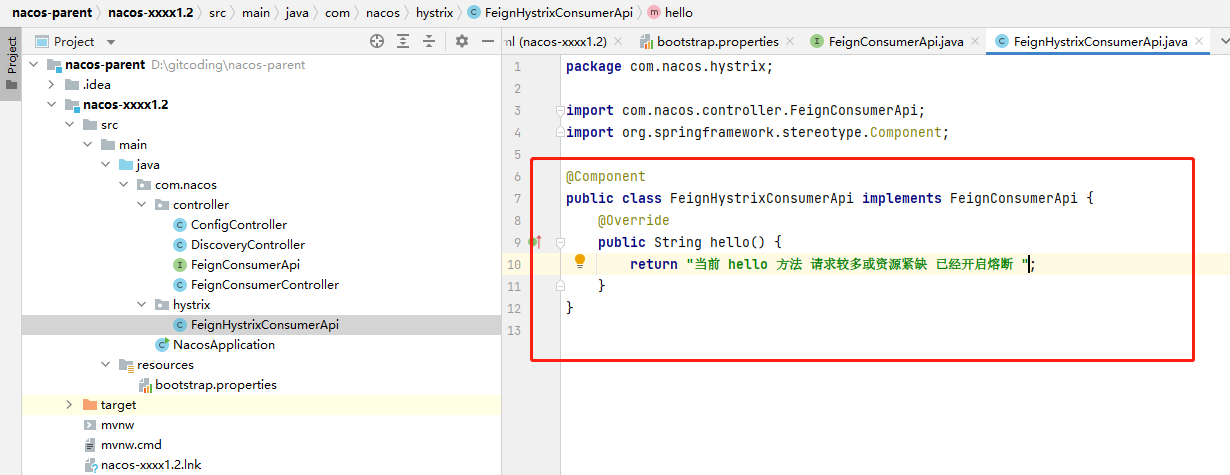The image size is (1230, 475).
Task: Toggle fold marker at the first import line
Action: click(559, 110)
